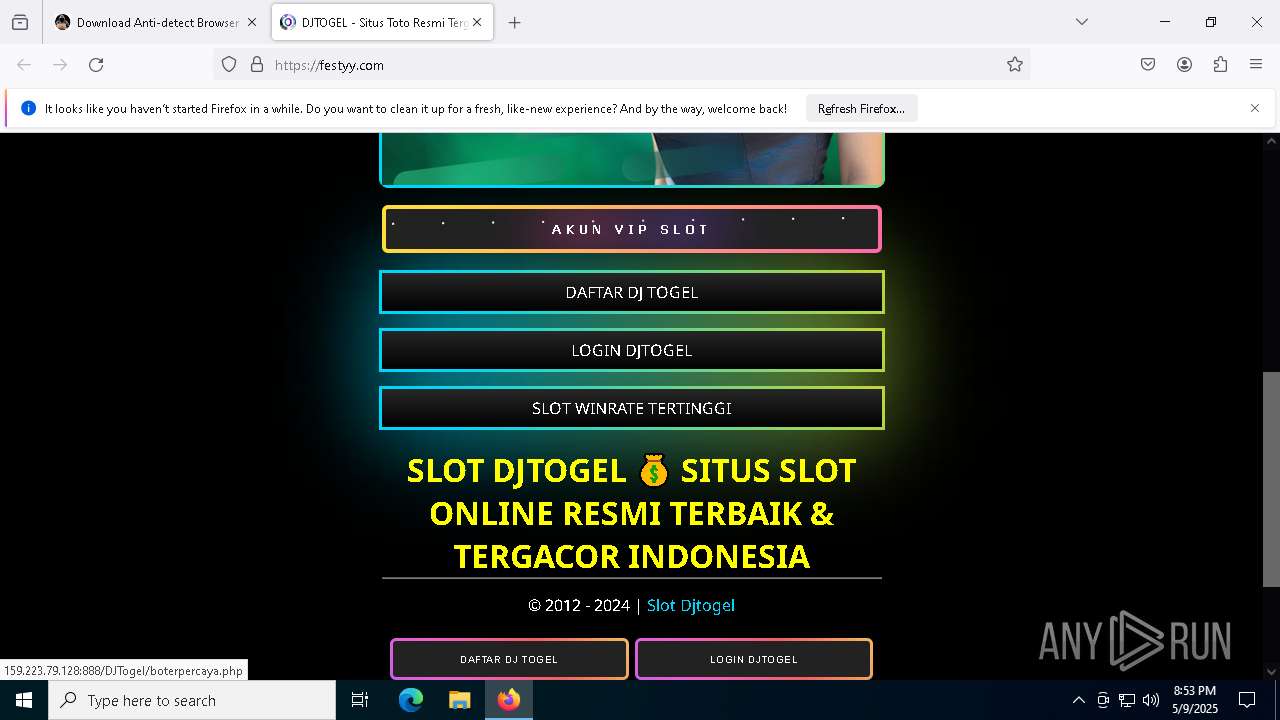
Task: Click the page vertical scrollbar thumb
Action: [x=1271, y=479]
